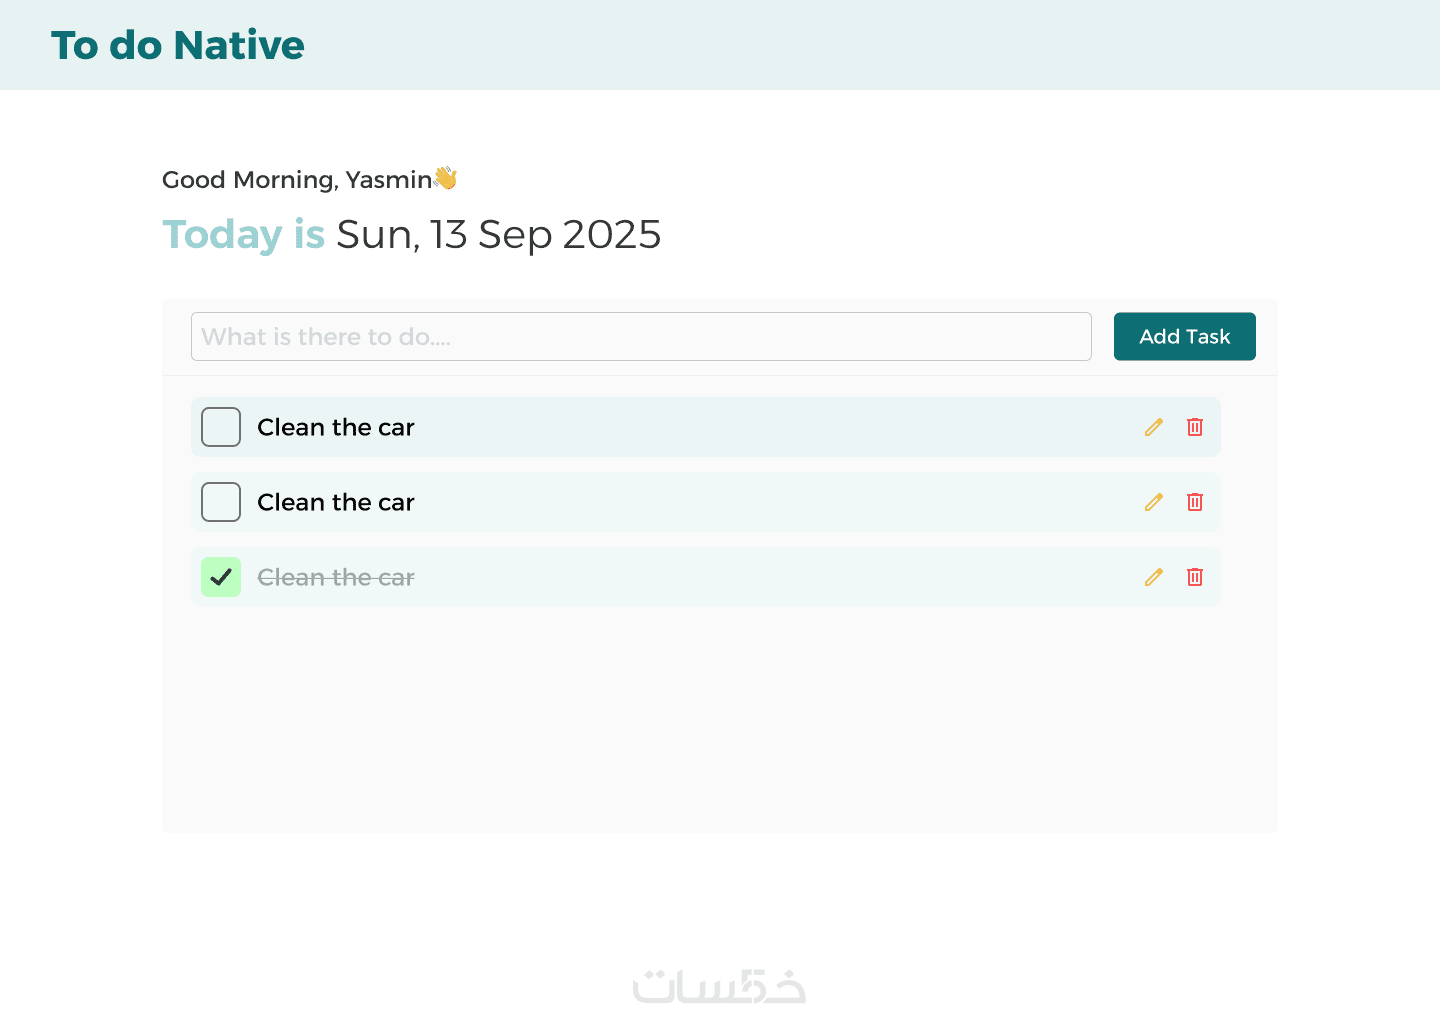
Task: Click the Sun, 13 Sep 2025 date
Action: [x=499, y=235]
